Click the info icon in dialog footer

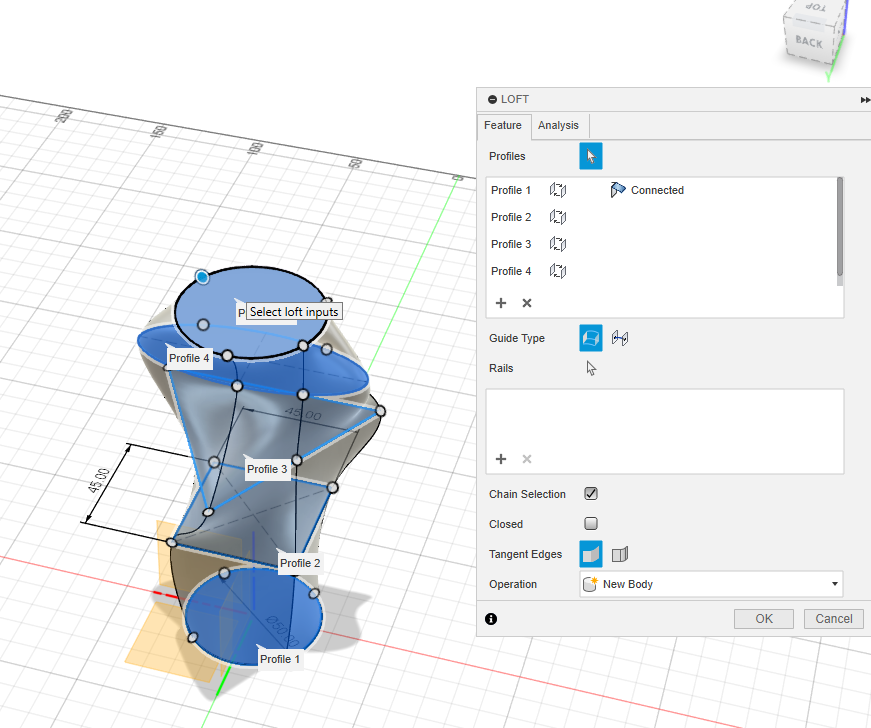(491, 619)
